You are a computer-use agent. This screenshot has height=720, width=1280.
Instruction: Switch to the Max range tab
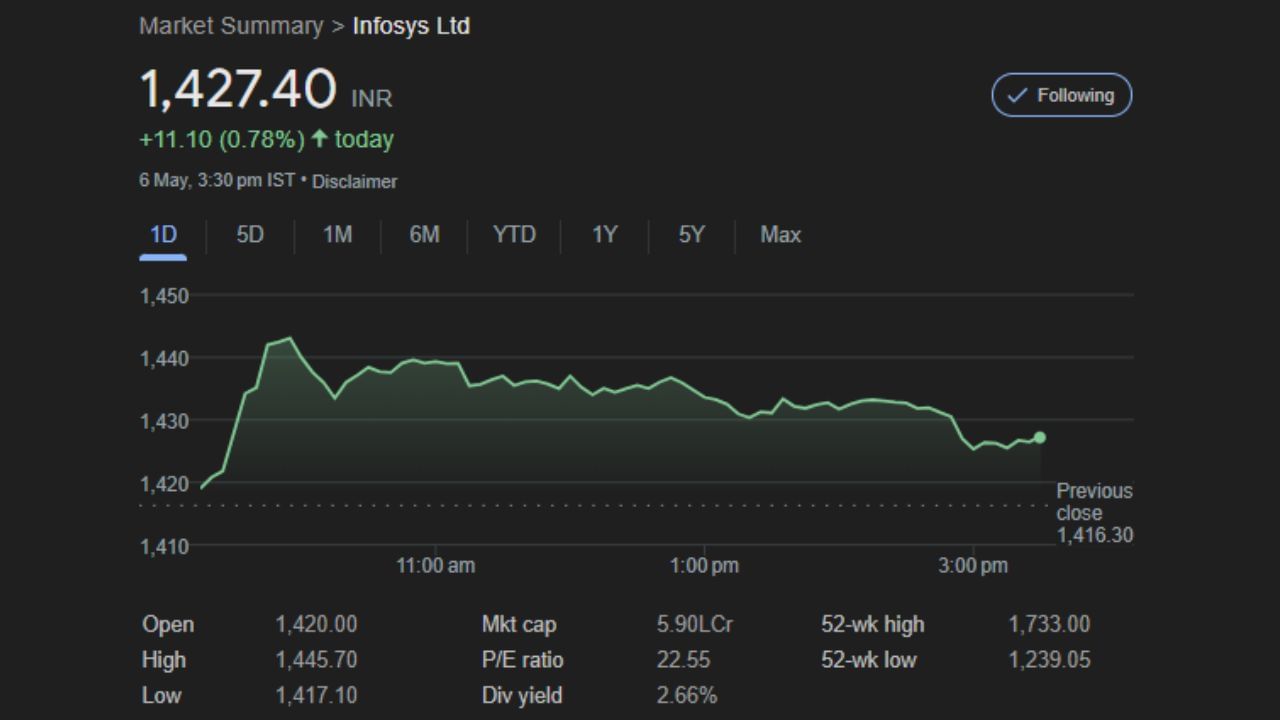(x=780, y=235)
